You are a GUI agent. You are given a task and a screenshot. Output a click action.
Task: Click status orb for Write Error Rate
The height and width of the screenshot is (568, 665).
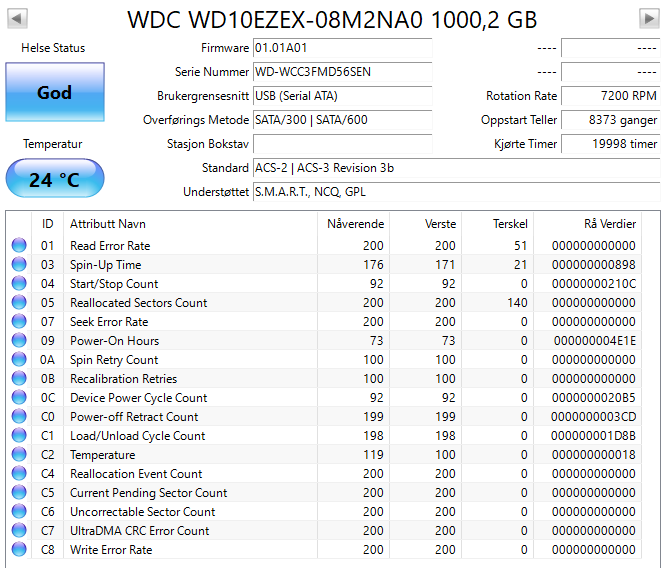coord(19,550)
